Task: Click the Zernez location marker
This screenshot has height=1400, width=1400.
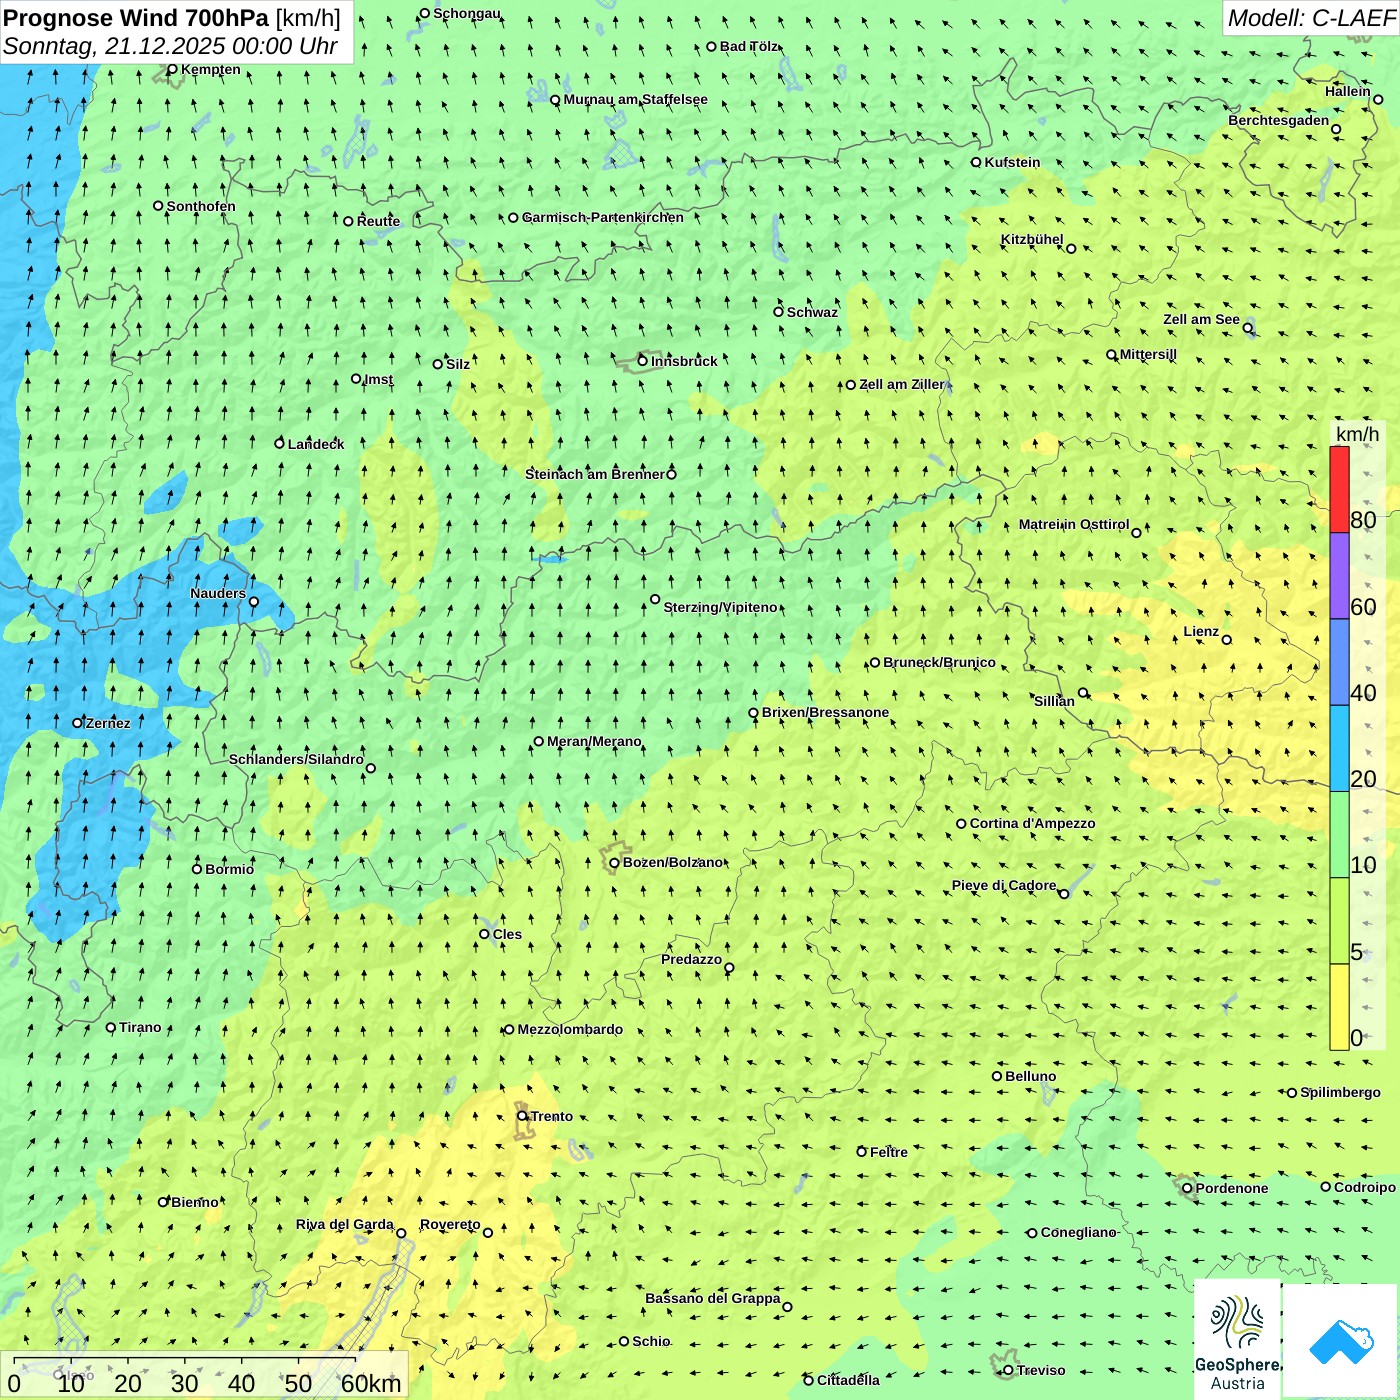Action: point(78,723)
